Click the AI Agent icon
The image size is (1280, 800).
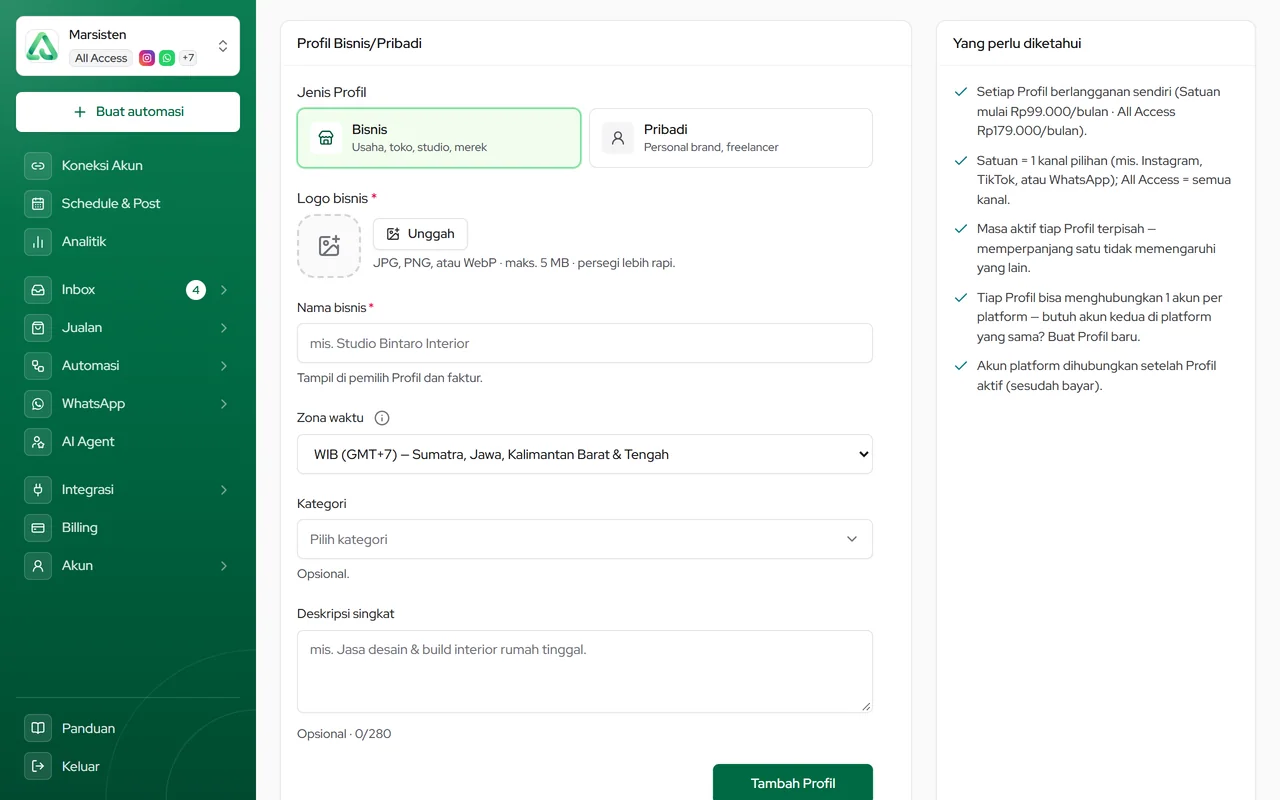pos(38,442)
